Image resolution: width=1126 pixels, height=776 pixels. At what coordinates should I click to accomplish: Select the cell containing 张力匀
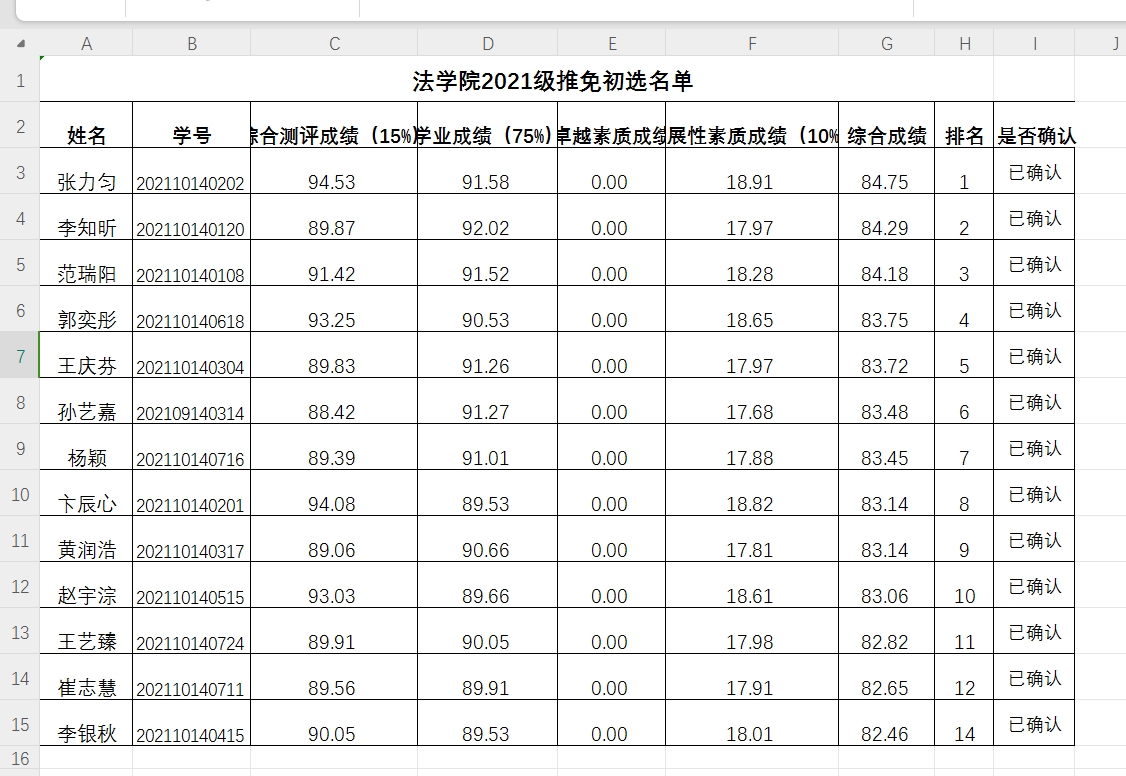point(86,182)
